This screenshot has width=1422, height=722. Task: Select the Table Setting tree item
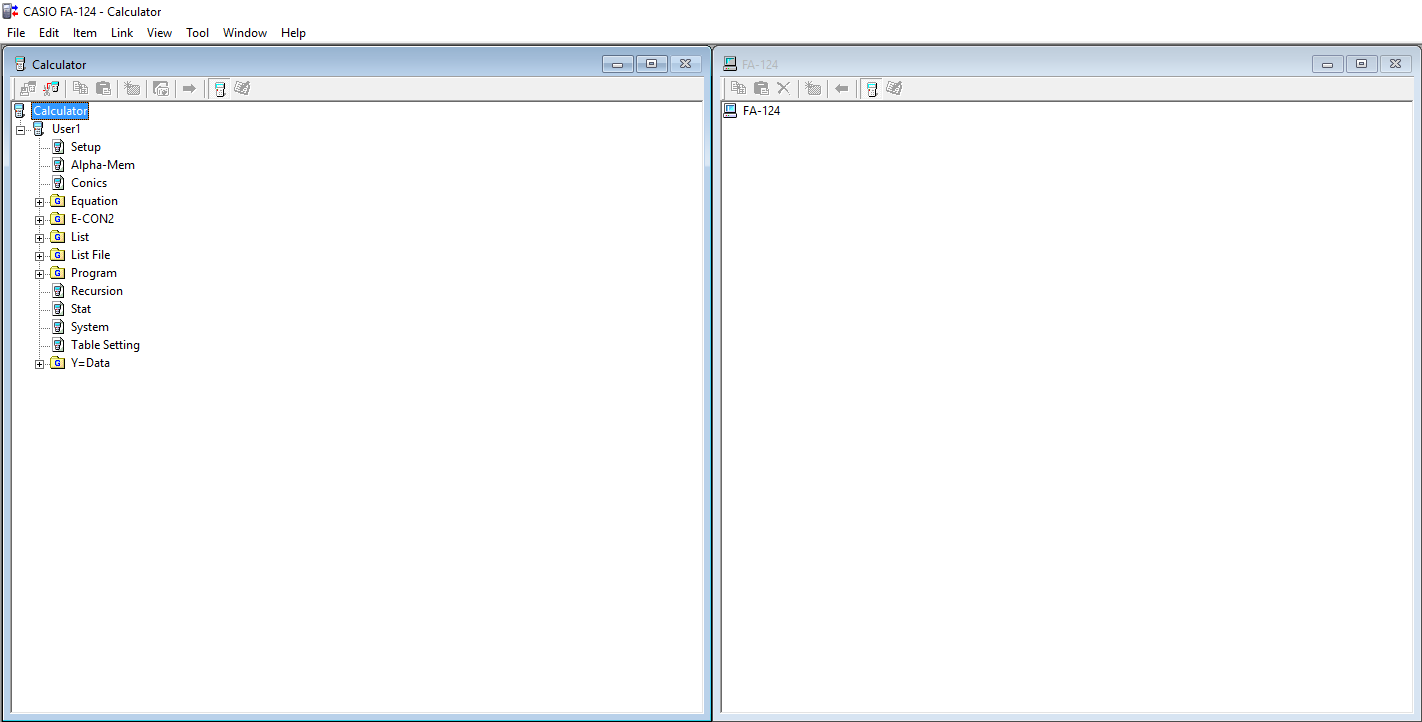coord(105,345)
